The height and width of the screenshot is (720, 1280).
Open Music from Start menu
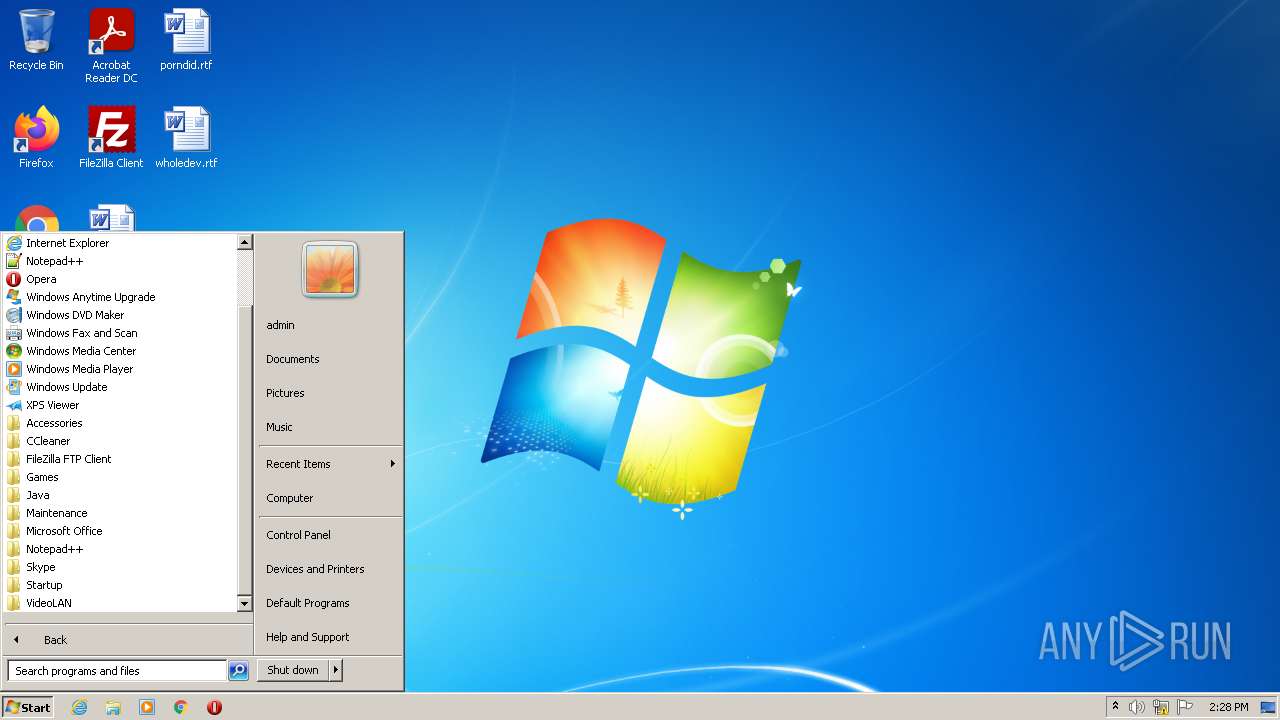click(330, 427)
